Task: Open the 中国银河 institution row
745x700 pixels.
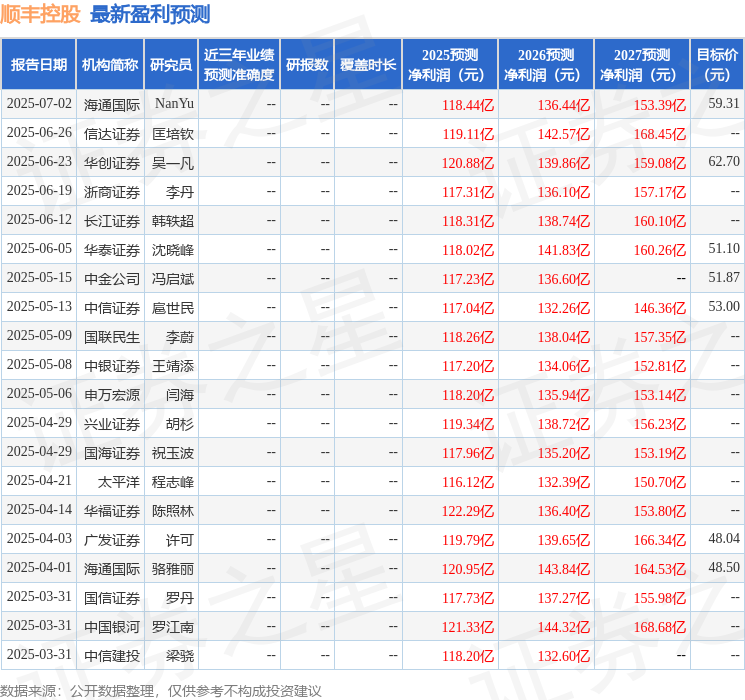Action: click(x=111, y=627)
